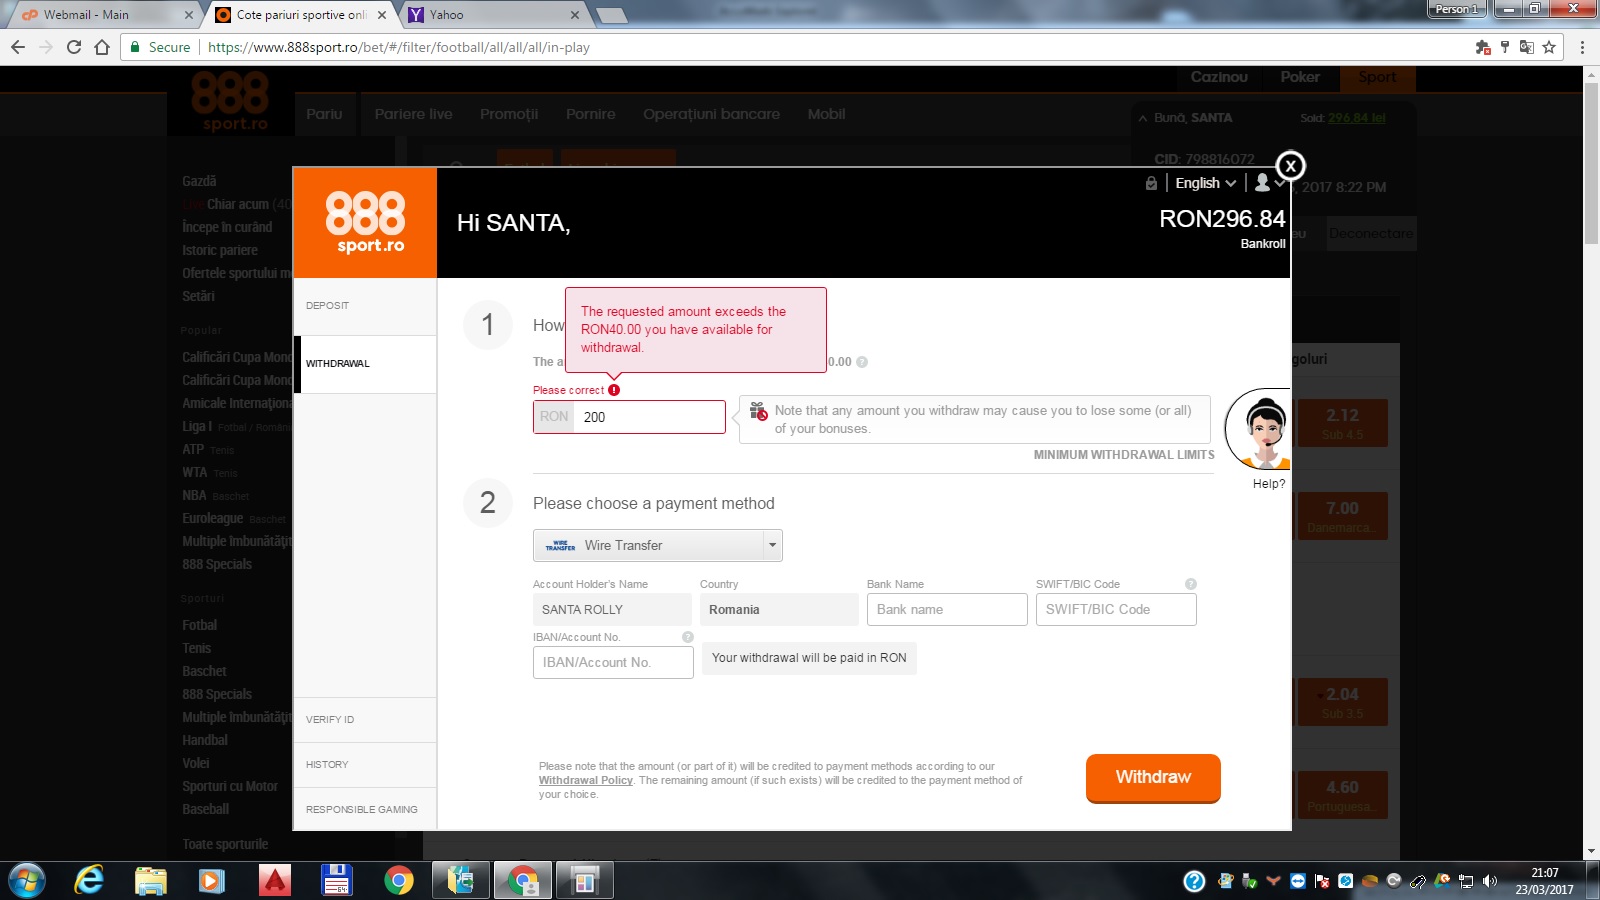Open the Mobil menu item
The width and height of the screenshot is (1600, 900).
pyautogui.click(x=826, y=114)
